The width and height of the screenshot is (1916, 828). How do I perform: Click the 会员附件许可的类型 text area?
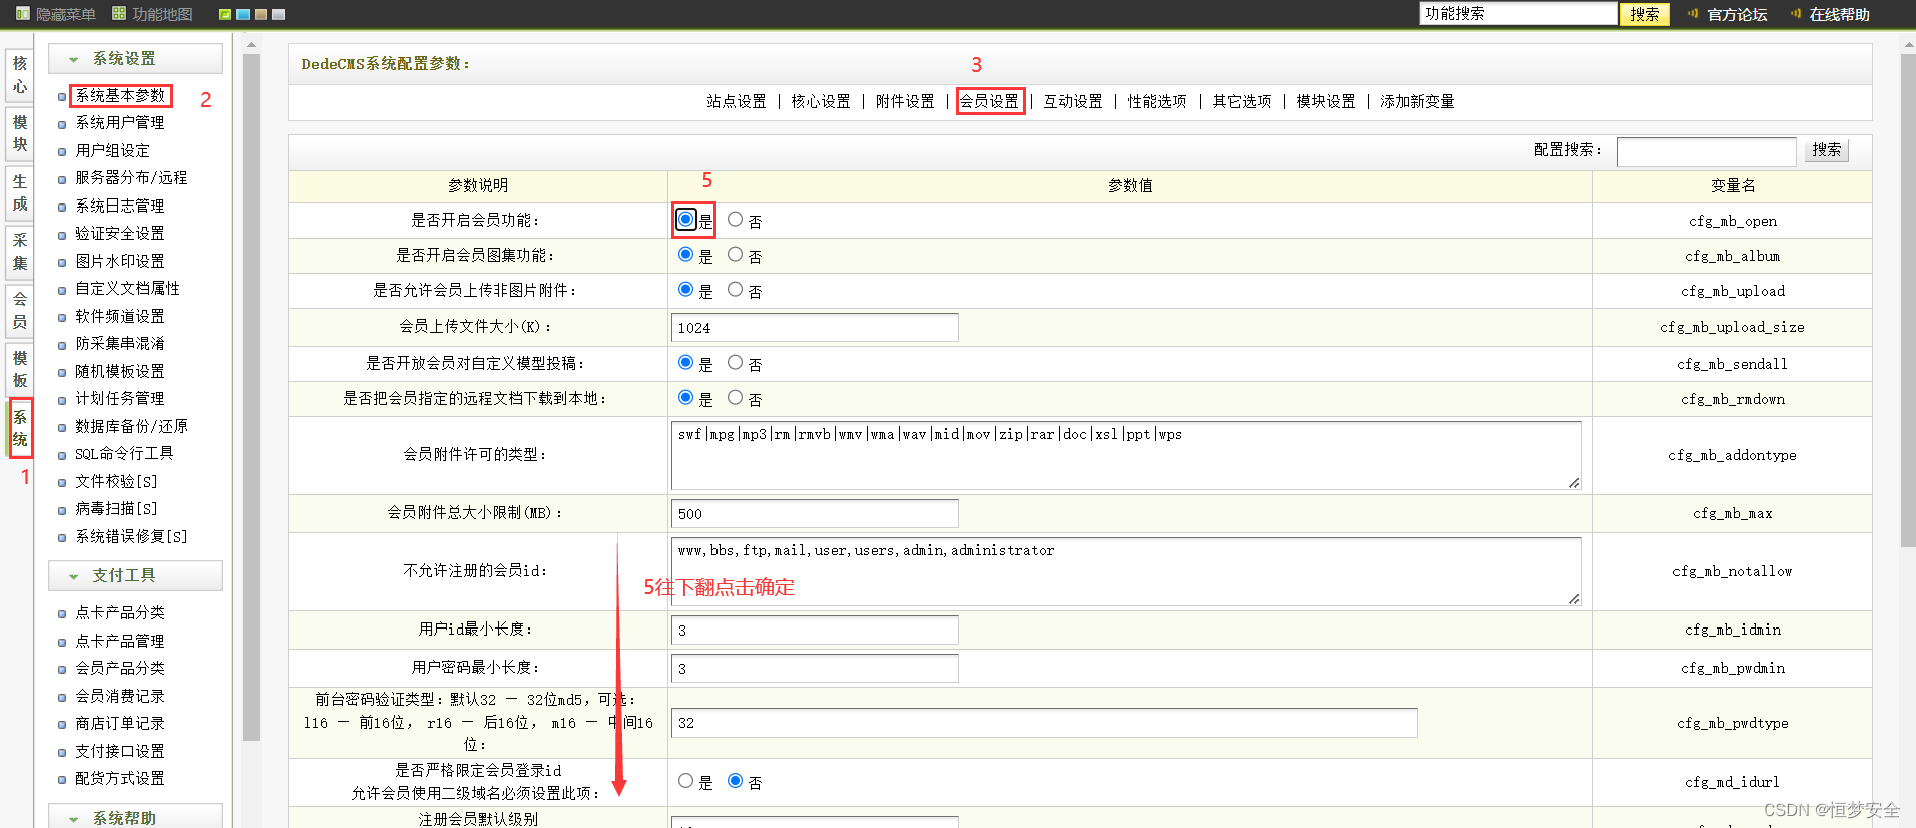1126,455
